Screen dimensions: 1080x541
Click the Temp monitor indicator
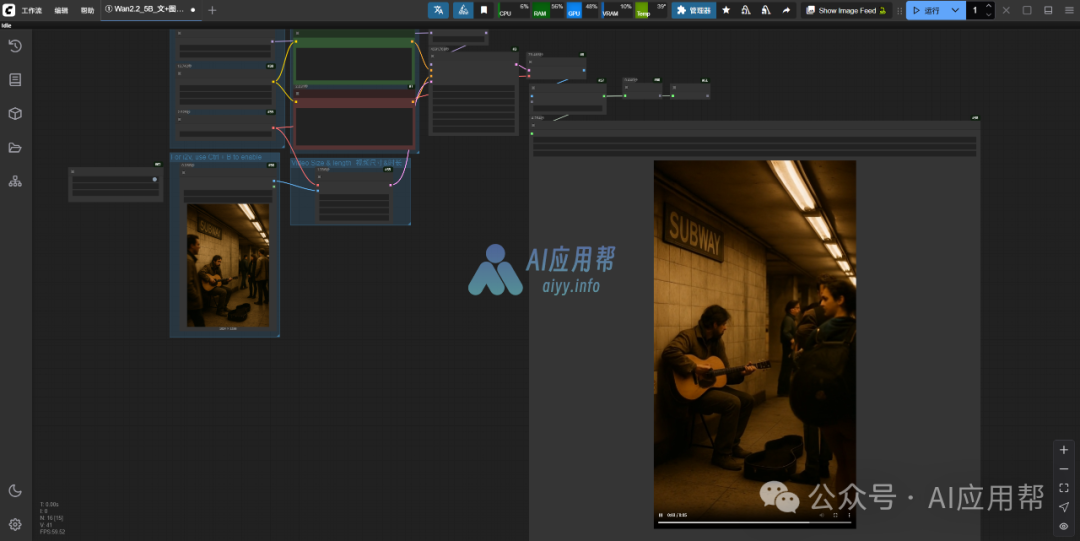click(x=651, y=10)
